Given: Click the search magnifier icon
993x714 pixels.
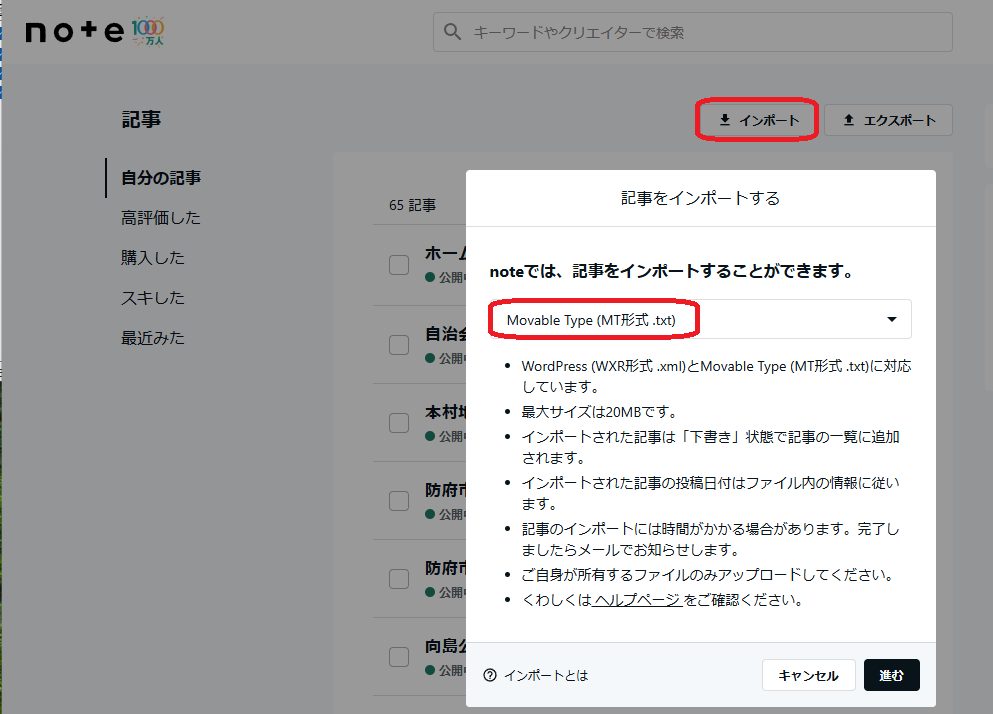Looking at the screenshot, I should coord(452,32).
